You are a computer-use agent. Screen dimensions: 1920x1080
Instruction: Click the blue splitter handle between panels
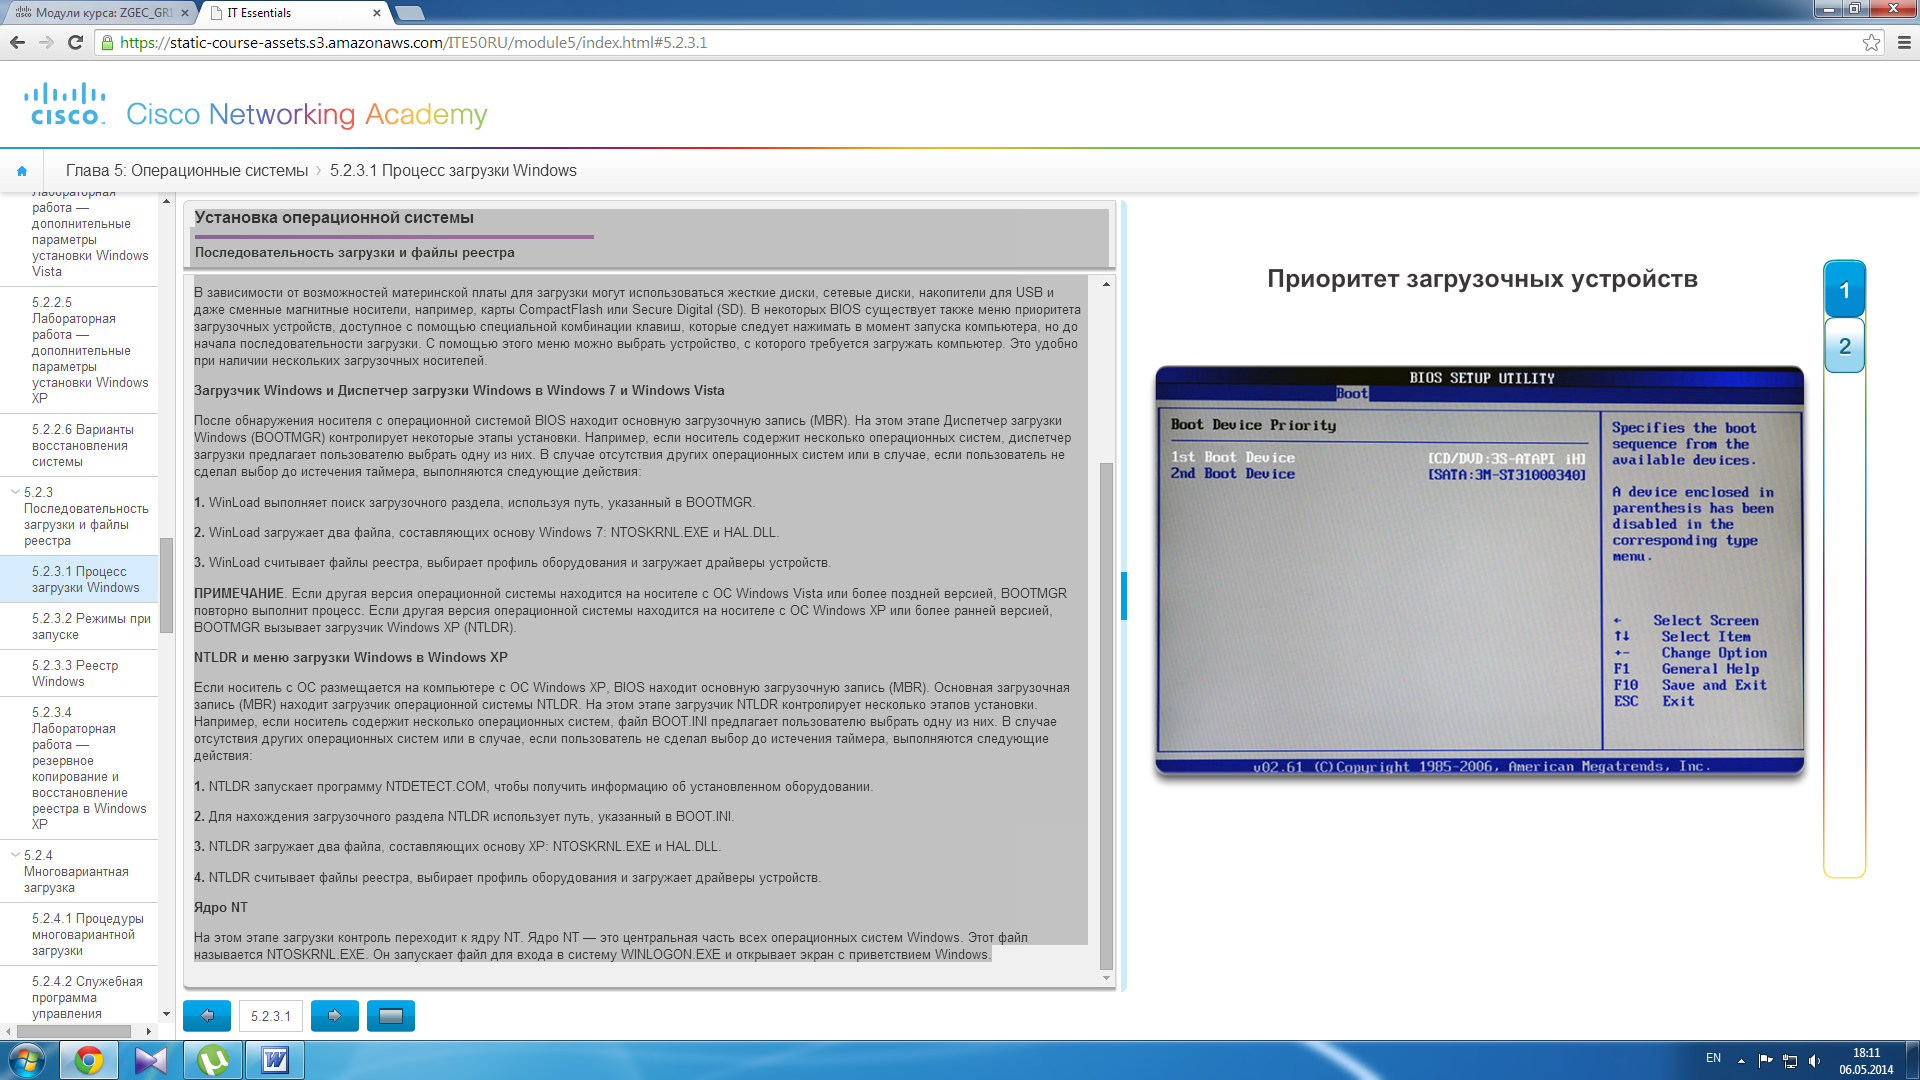[x=1124, y=596]
